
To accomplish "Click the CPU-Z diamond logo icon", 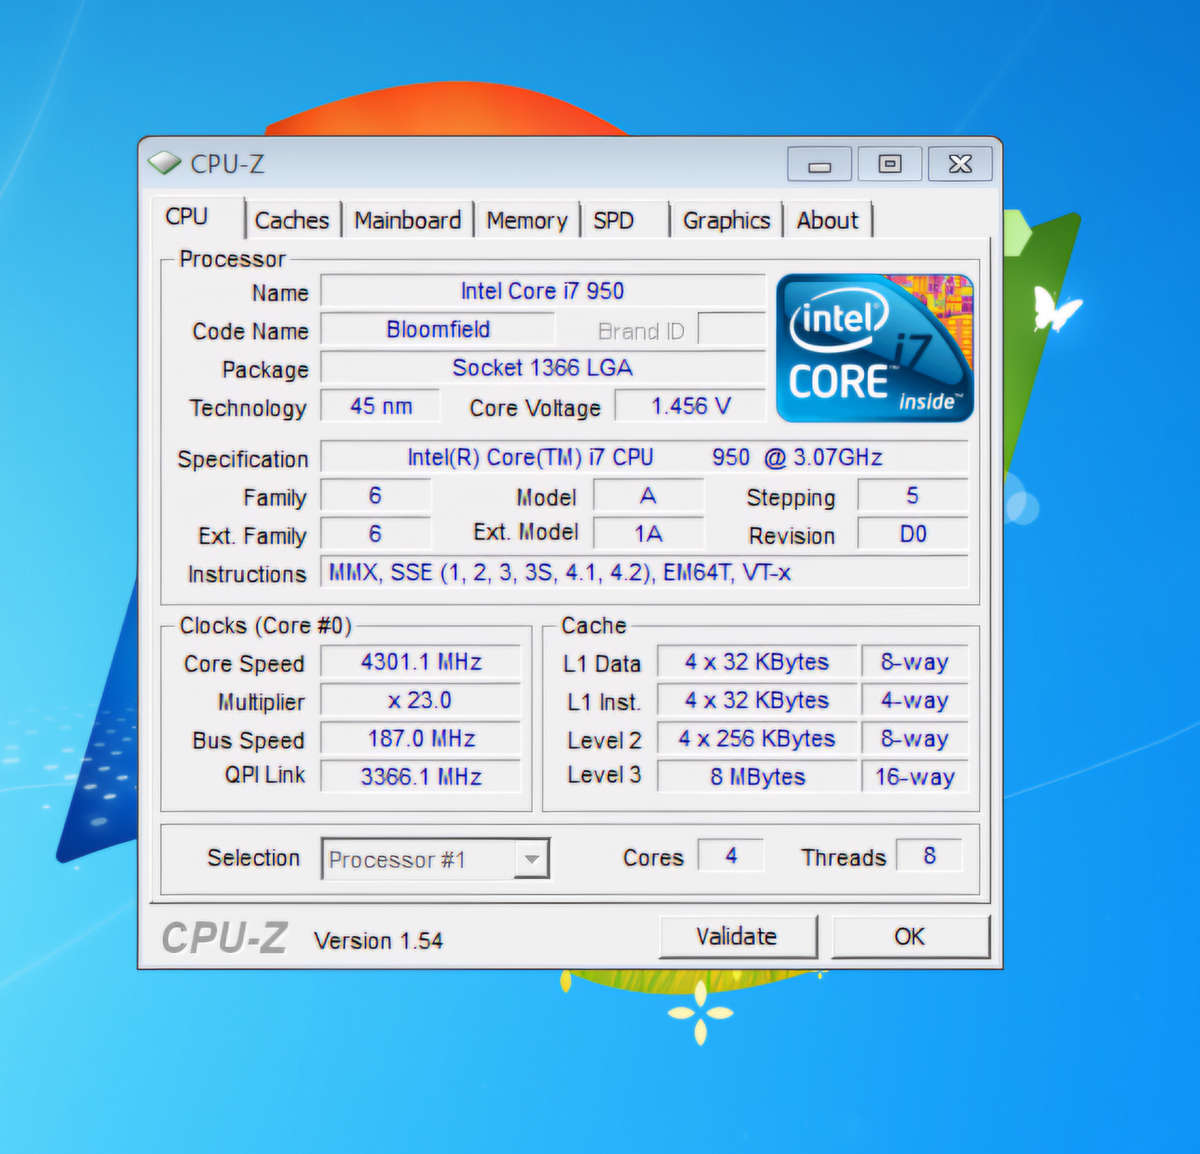I will (x=163, y=162).
